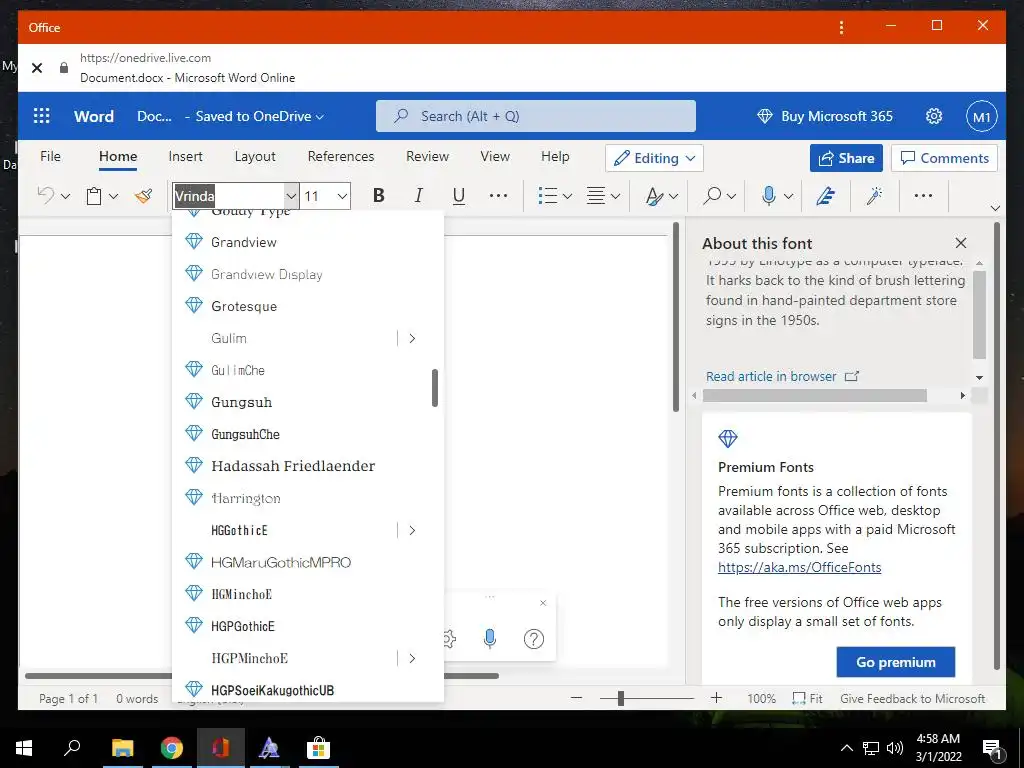
Task: Click the Fit page button
Action: (807, 699)
